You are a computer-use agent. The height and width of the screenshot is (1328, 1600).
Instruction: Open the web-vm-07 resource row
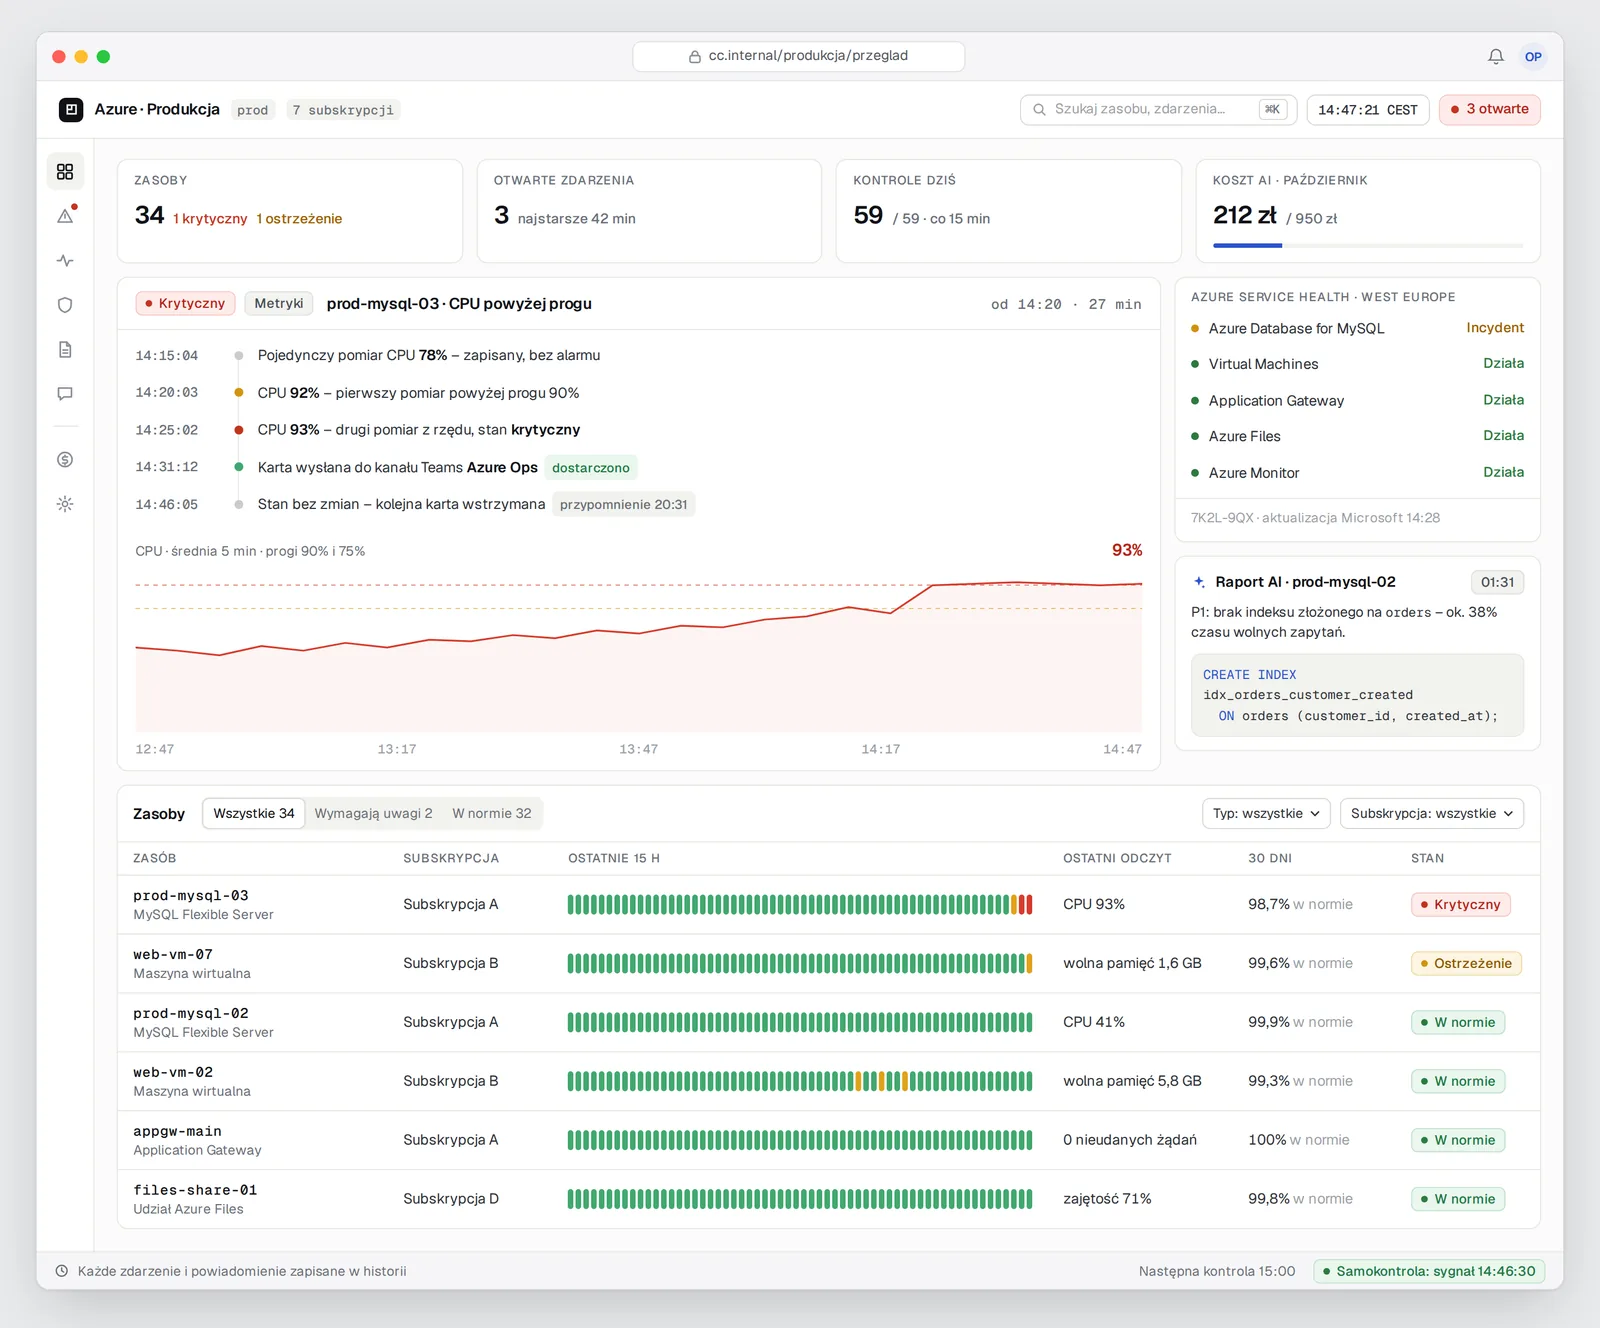(829, 964)
